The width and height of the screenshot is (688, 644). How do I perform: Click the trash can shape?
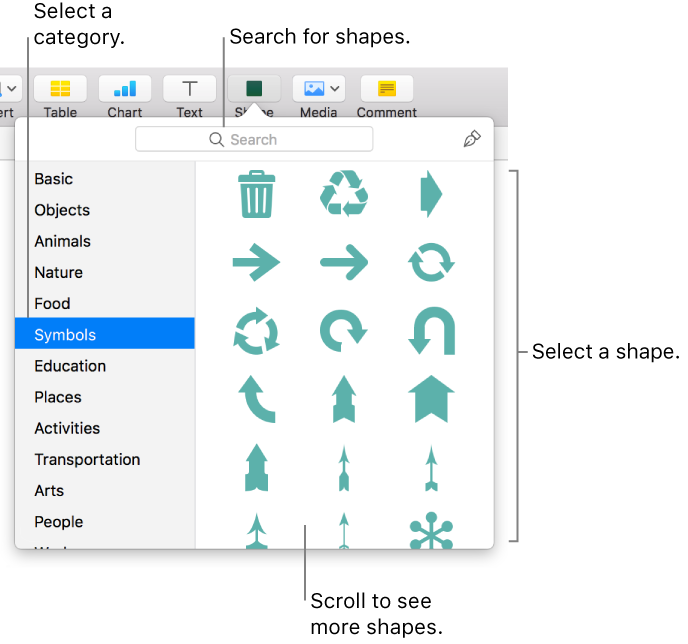tap(256, 194)
